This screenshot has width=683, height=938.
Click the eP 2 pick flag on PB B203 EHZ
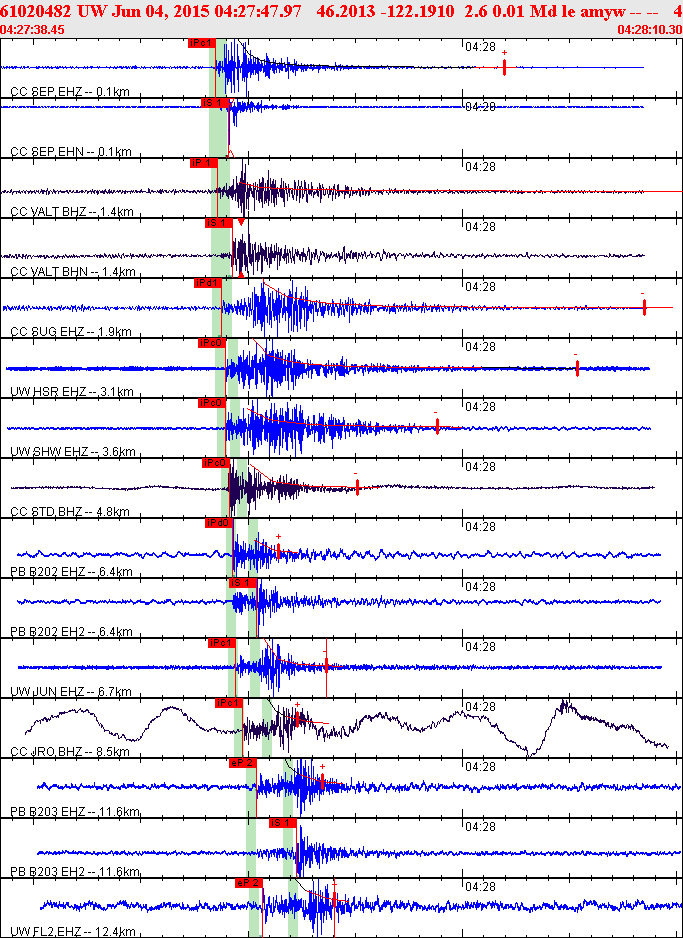pos(242,763)
